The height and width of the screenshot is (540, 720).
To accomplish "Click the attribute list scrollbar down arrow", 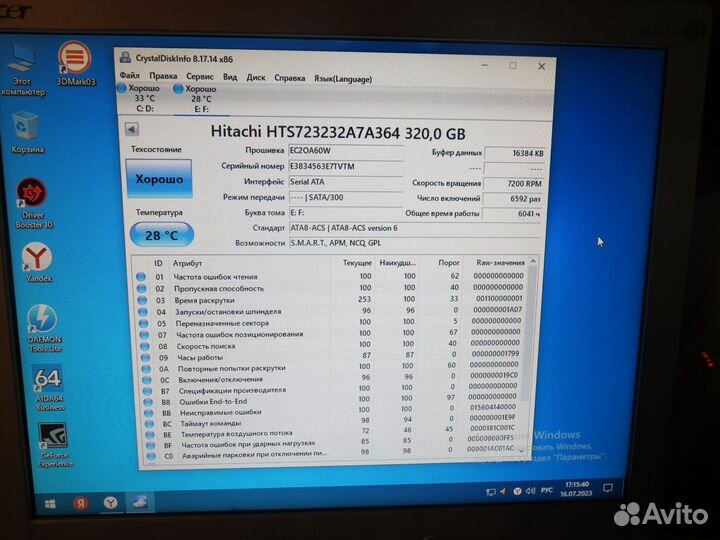I will point(522,452).
